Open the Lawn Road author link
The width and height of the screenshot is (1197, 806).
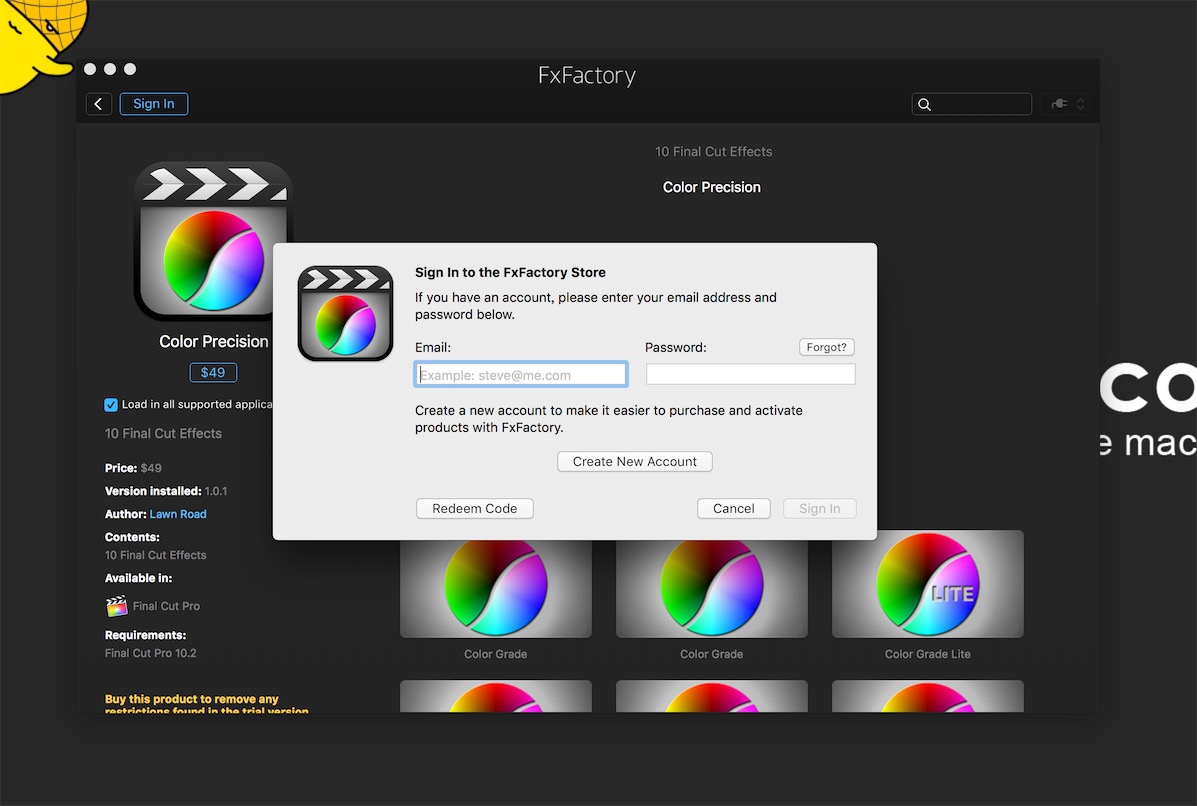[x=178, y=514]
